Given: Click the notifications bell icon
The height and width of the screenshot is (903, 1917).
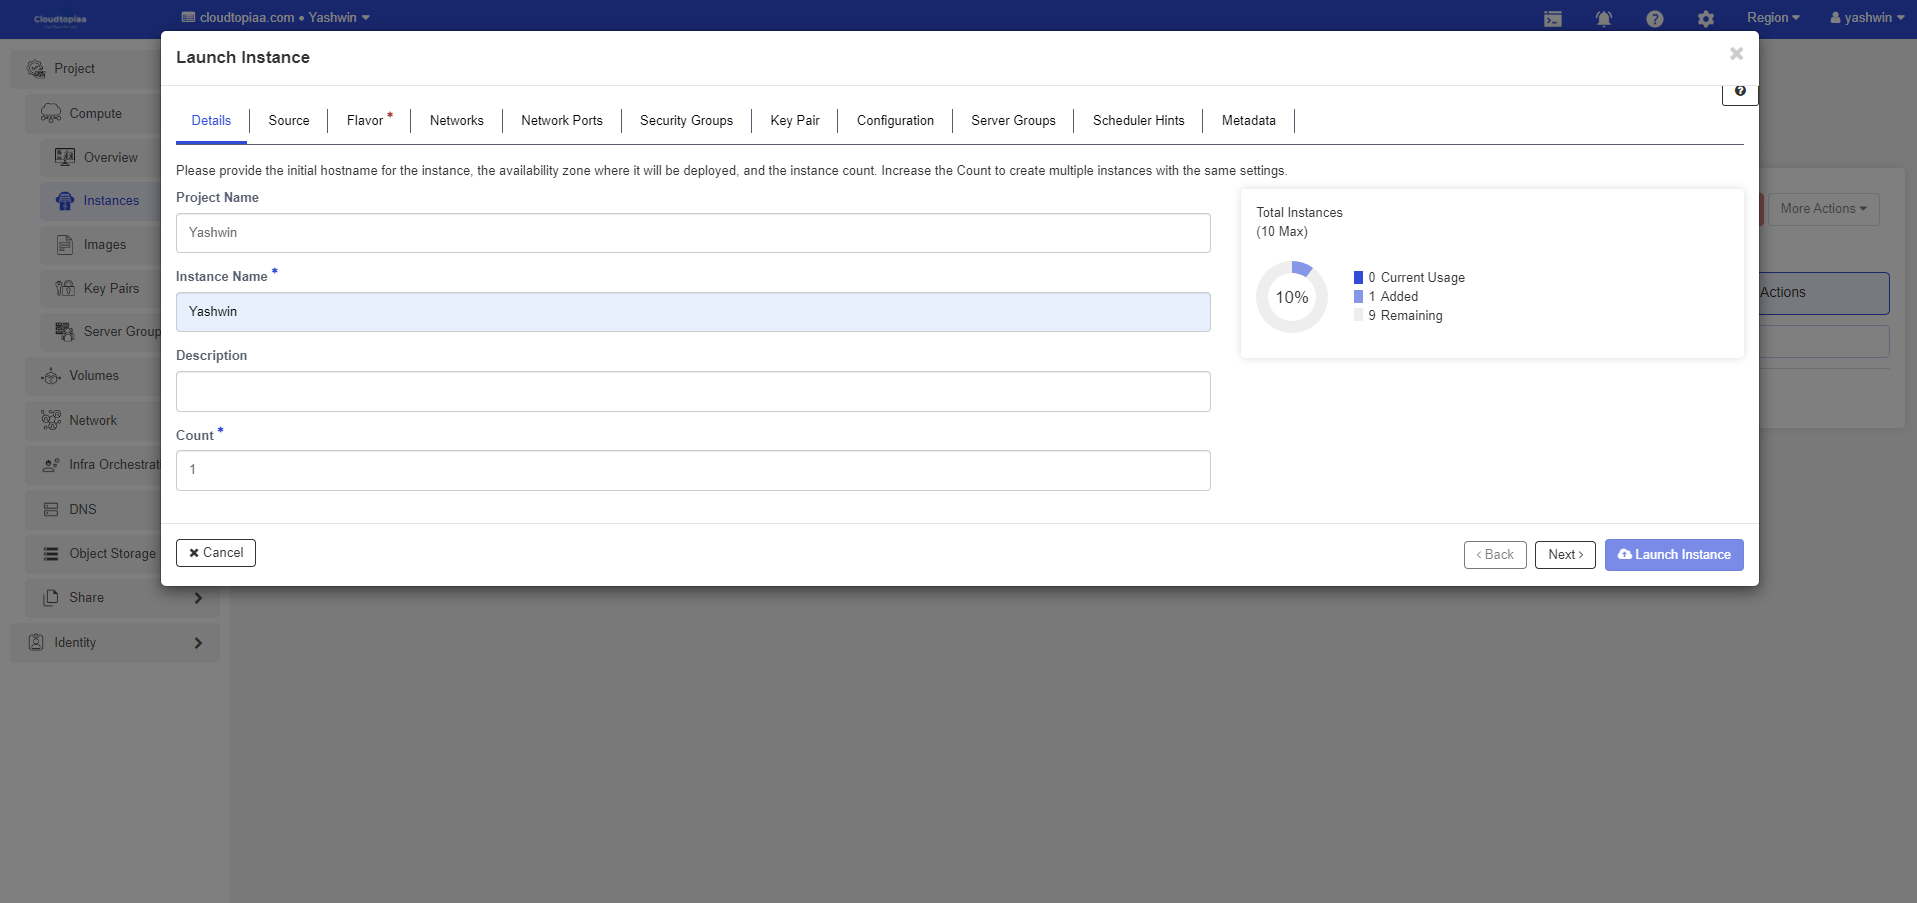Looking at the screenshot, I should click(x=1603, y=19).
